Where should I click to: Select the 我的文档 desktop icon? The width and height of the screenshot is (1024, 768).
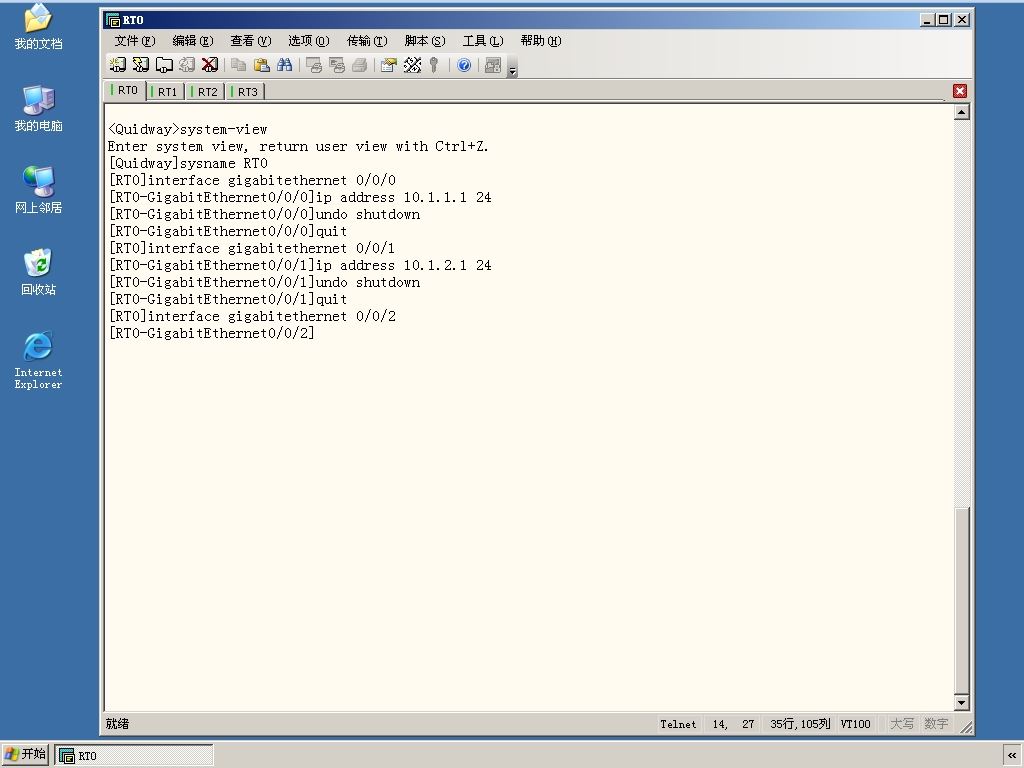click(x=39, y=27)
